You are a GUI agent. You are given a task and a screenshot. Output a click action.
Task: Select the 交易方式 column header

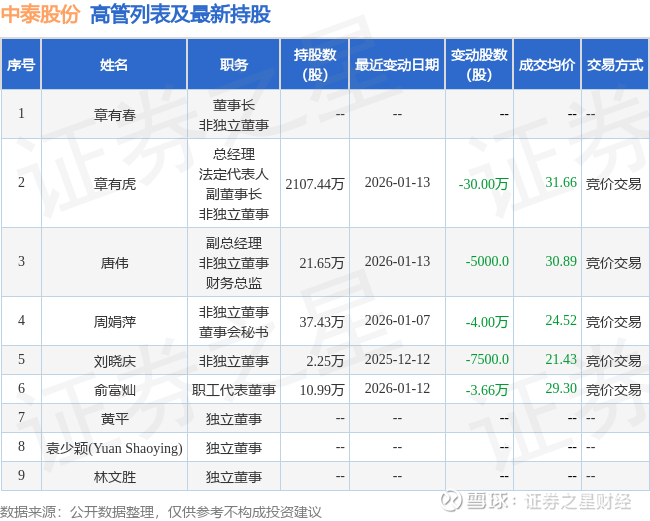coord(615,65)
